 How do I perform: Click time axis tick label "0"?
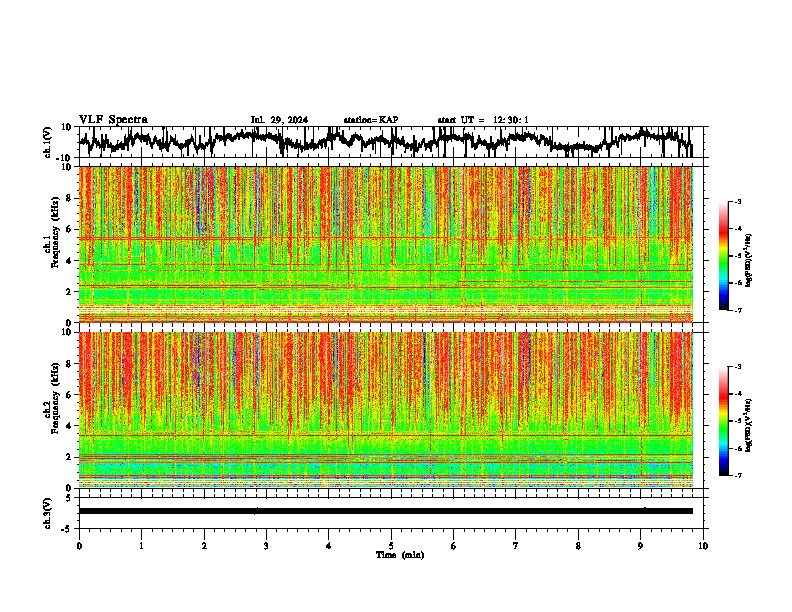79,546
